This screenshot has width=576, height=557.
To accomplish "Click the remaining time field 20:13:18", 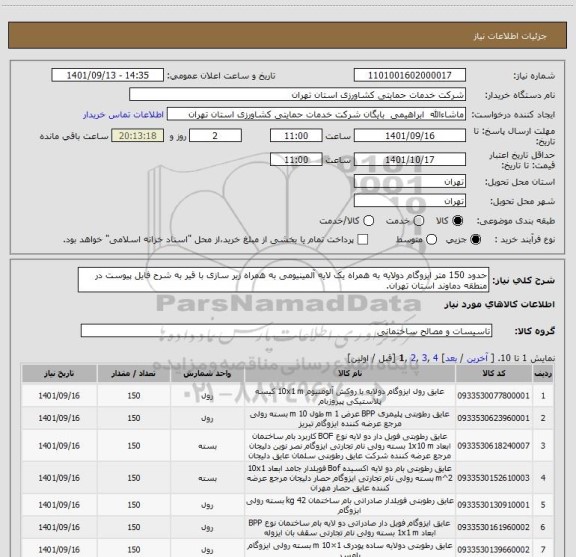I will click(138, 136).
